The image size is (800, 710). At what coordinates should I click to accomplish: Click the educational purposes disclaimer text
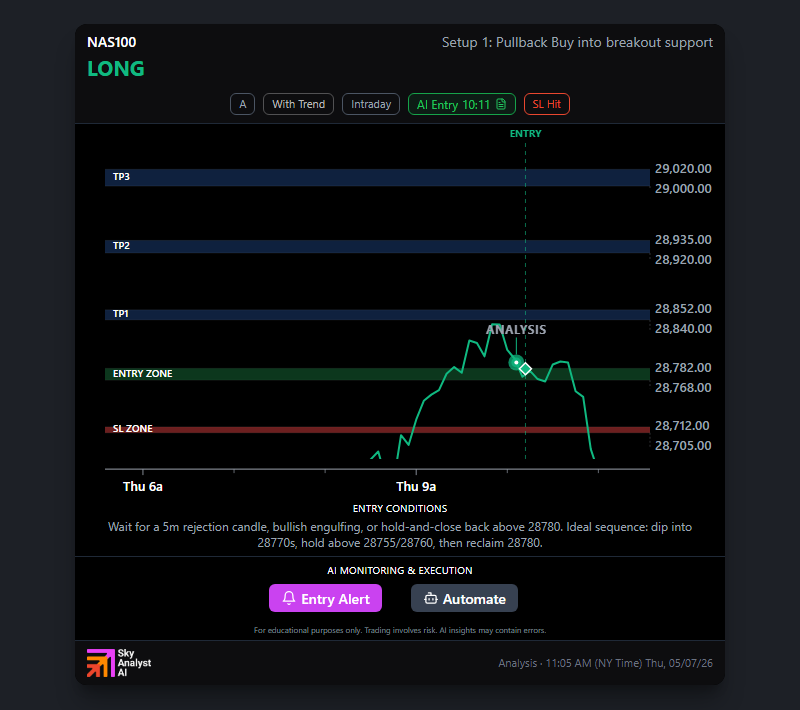click(x=400, y=630)
